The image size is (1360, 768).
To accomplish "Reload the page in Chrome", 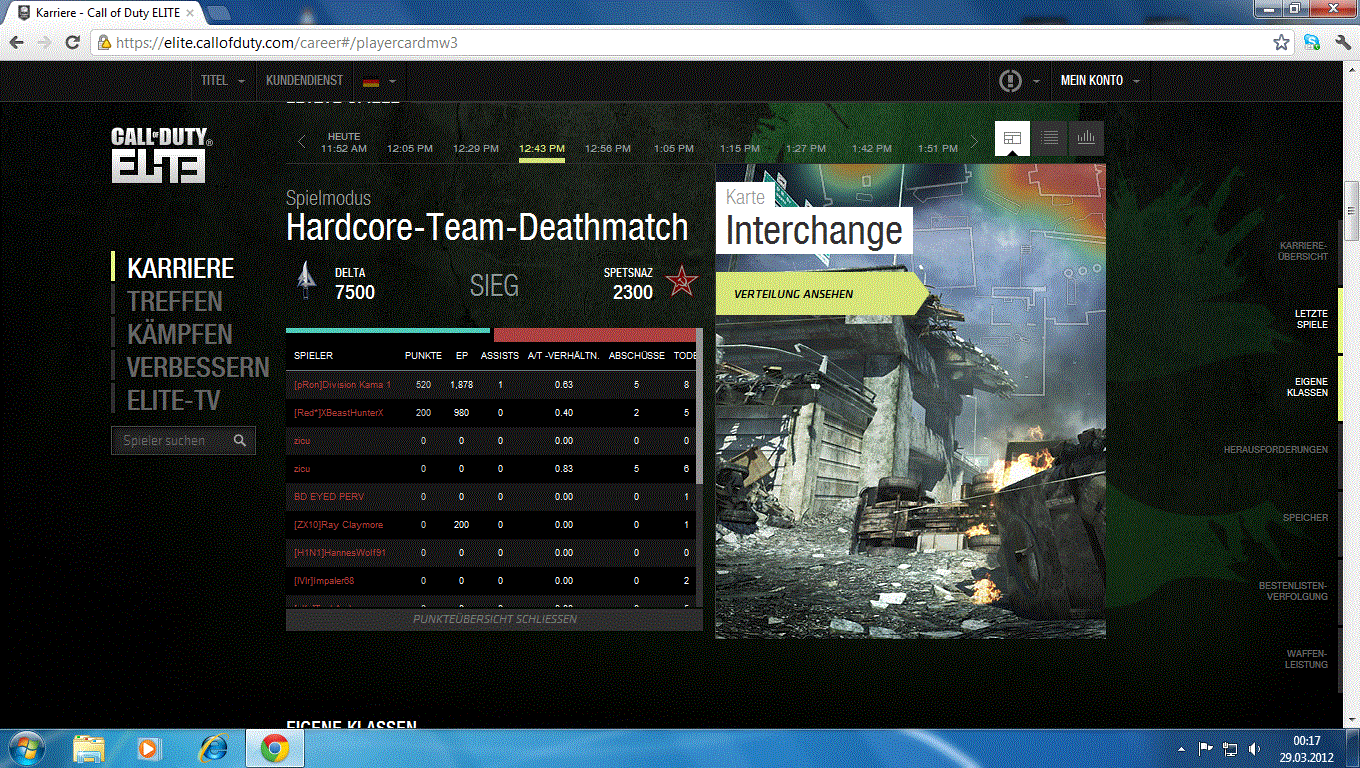I will 72,43.
